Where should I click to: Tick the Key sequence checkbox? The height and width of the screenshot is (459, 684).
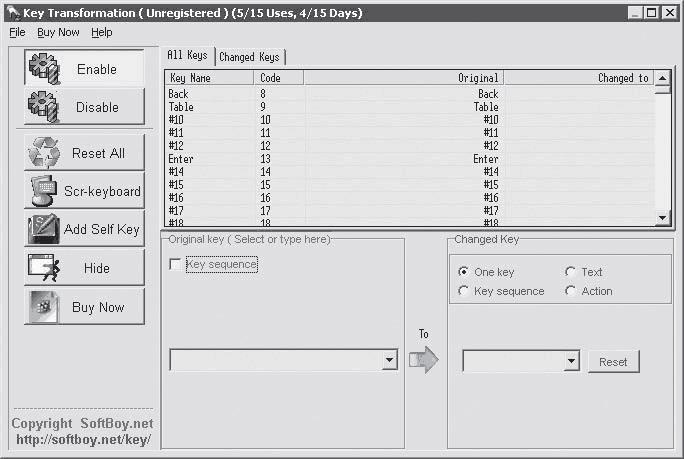point(175,264)
